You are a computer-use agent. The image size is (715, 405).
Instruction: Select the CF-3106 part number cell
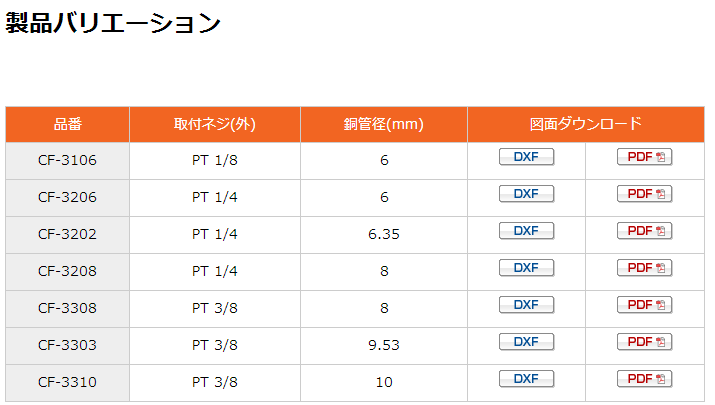pyautogui.click(x=67, y=160)
